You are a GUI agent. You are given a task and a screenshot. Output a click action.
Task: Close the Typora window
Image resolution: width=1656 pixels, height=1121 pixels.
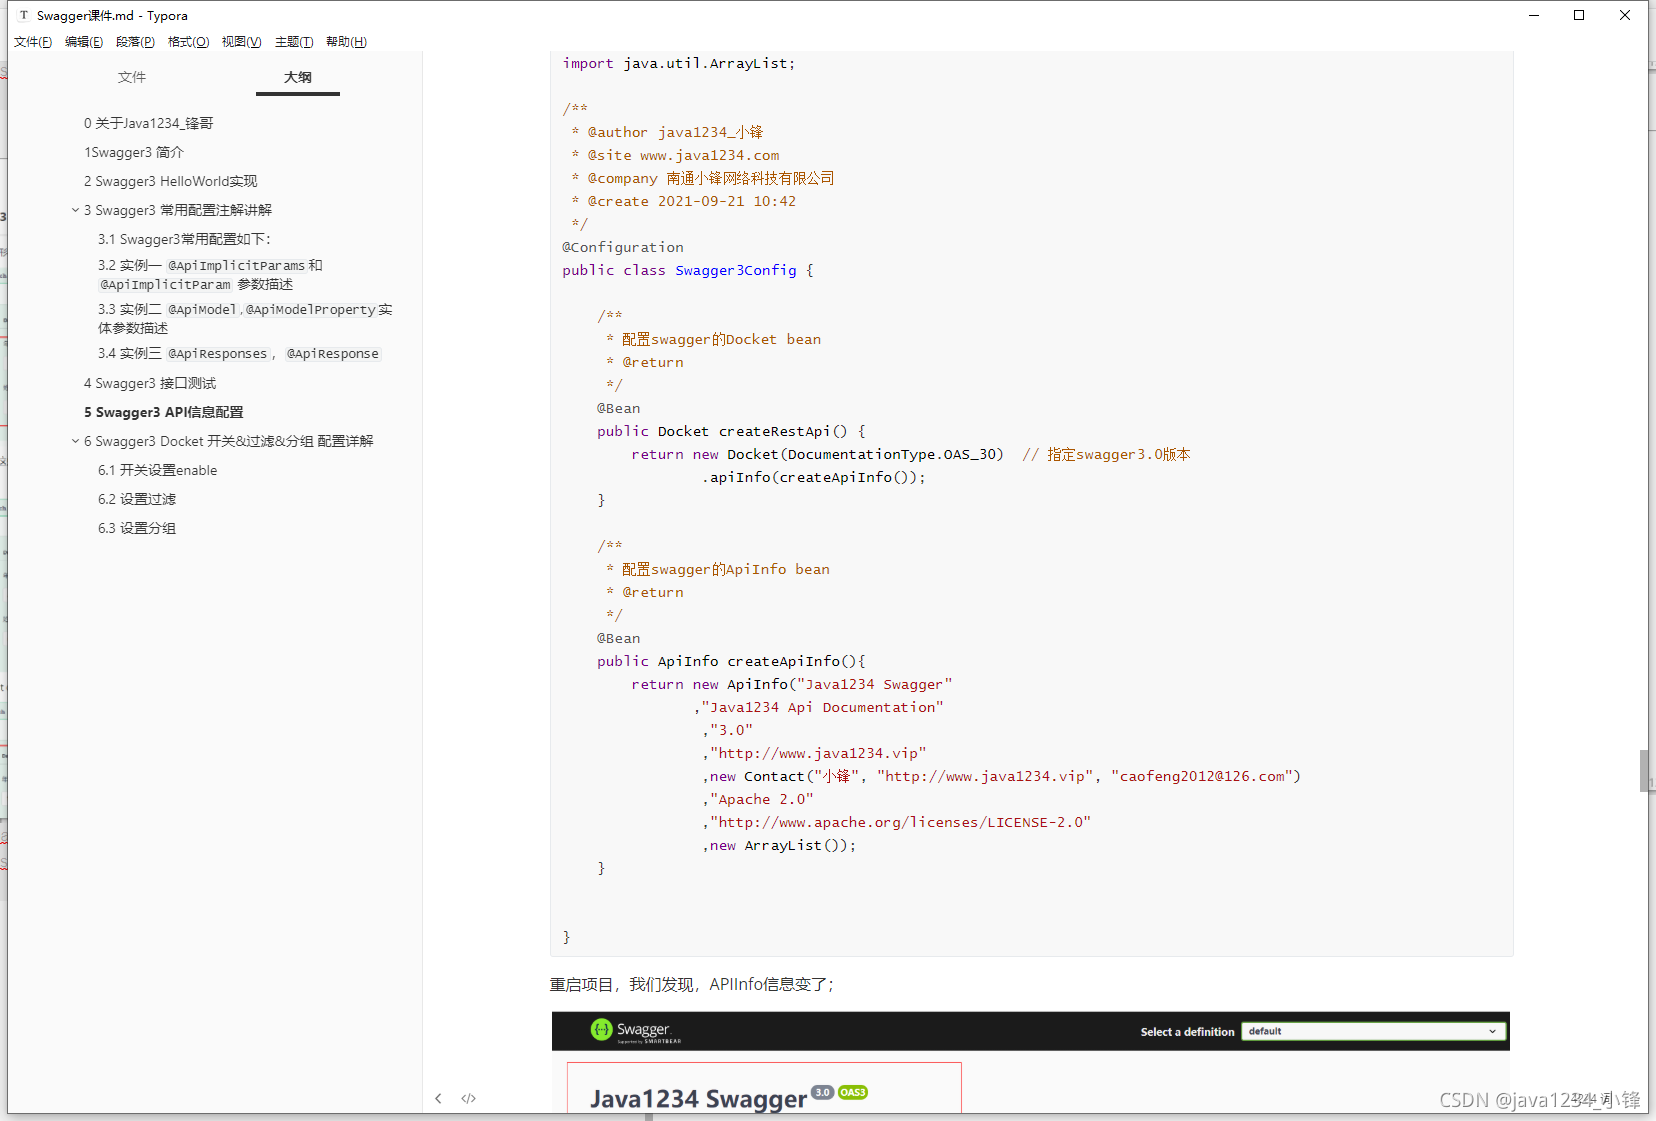(x=1625, y=15)
